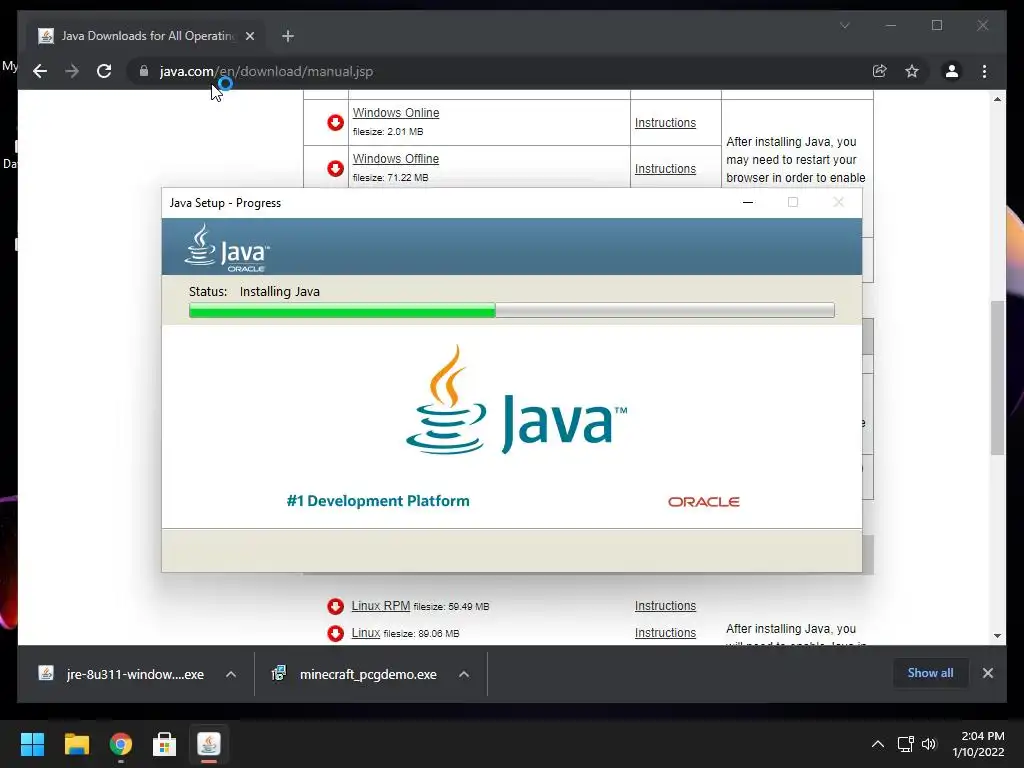Image resolution: width=1024 pixels, height=768 pixels.
Task: Click the scroll down arrow of the page
Action: click(997, 635)
